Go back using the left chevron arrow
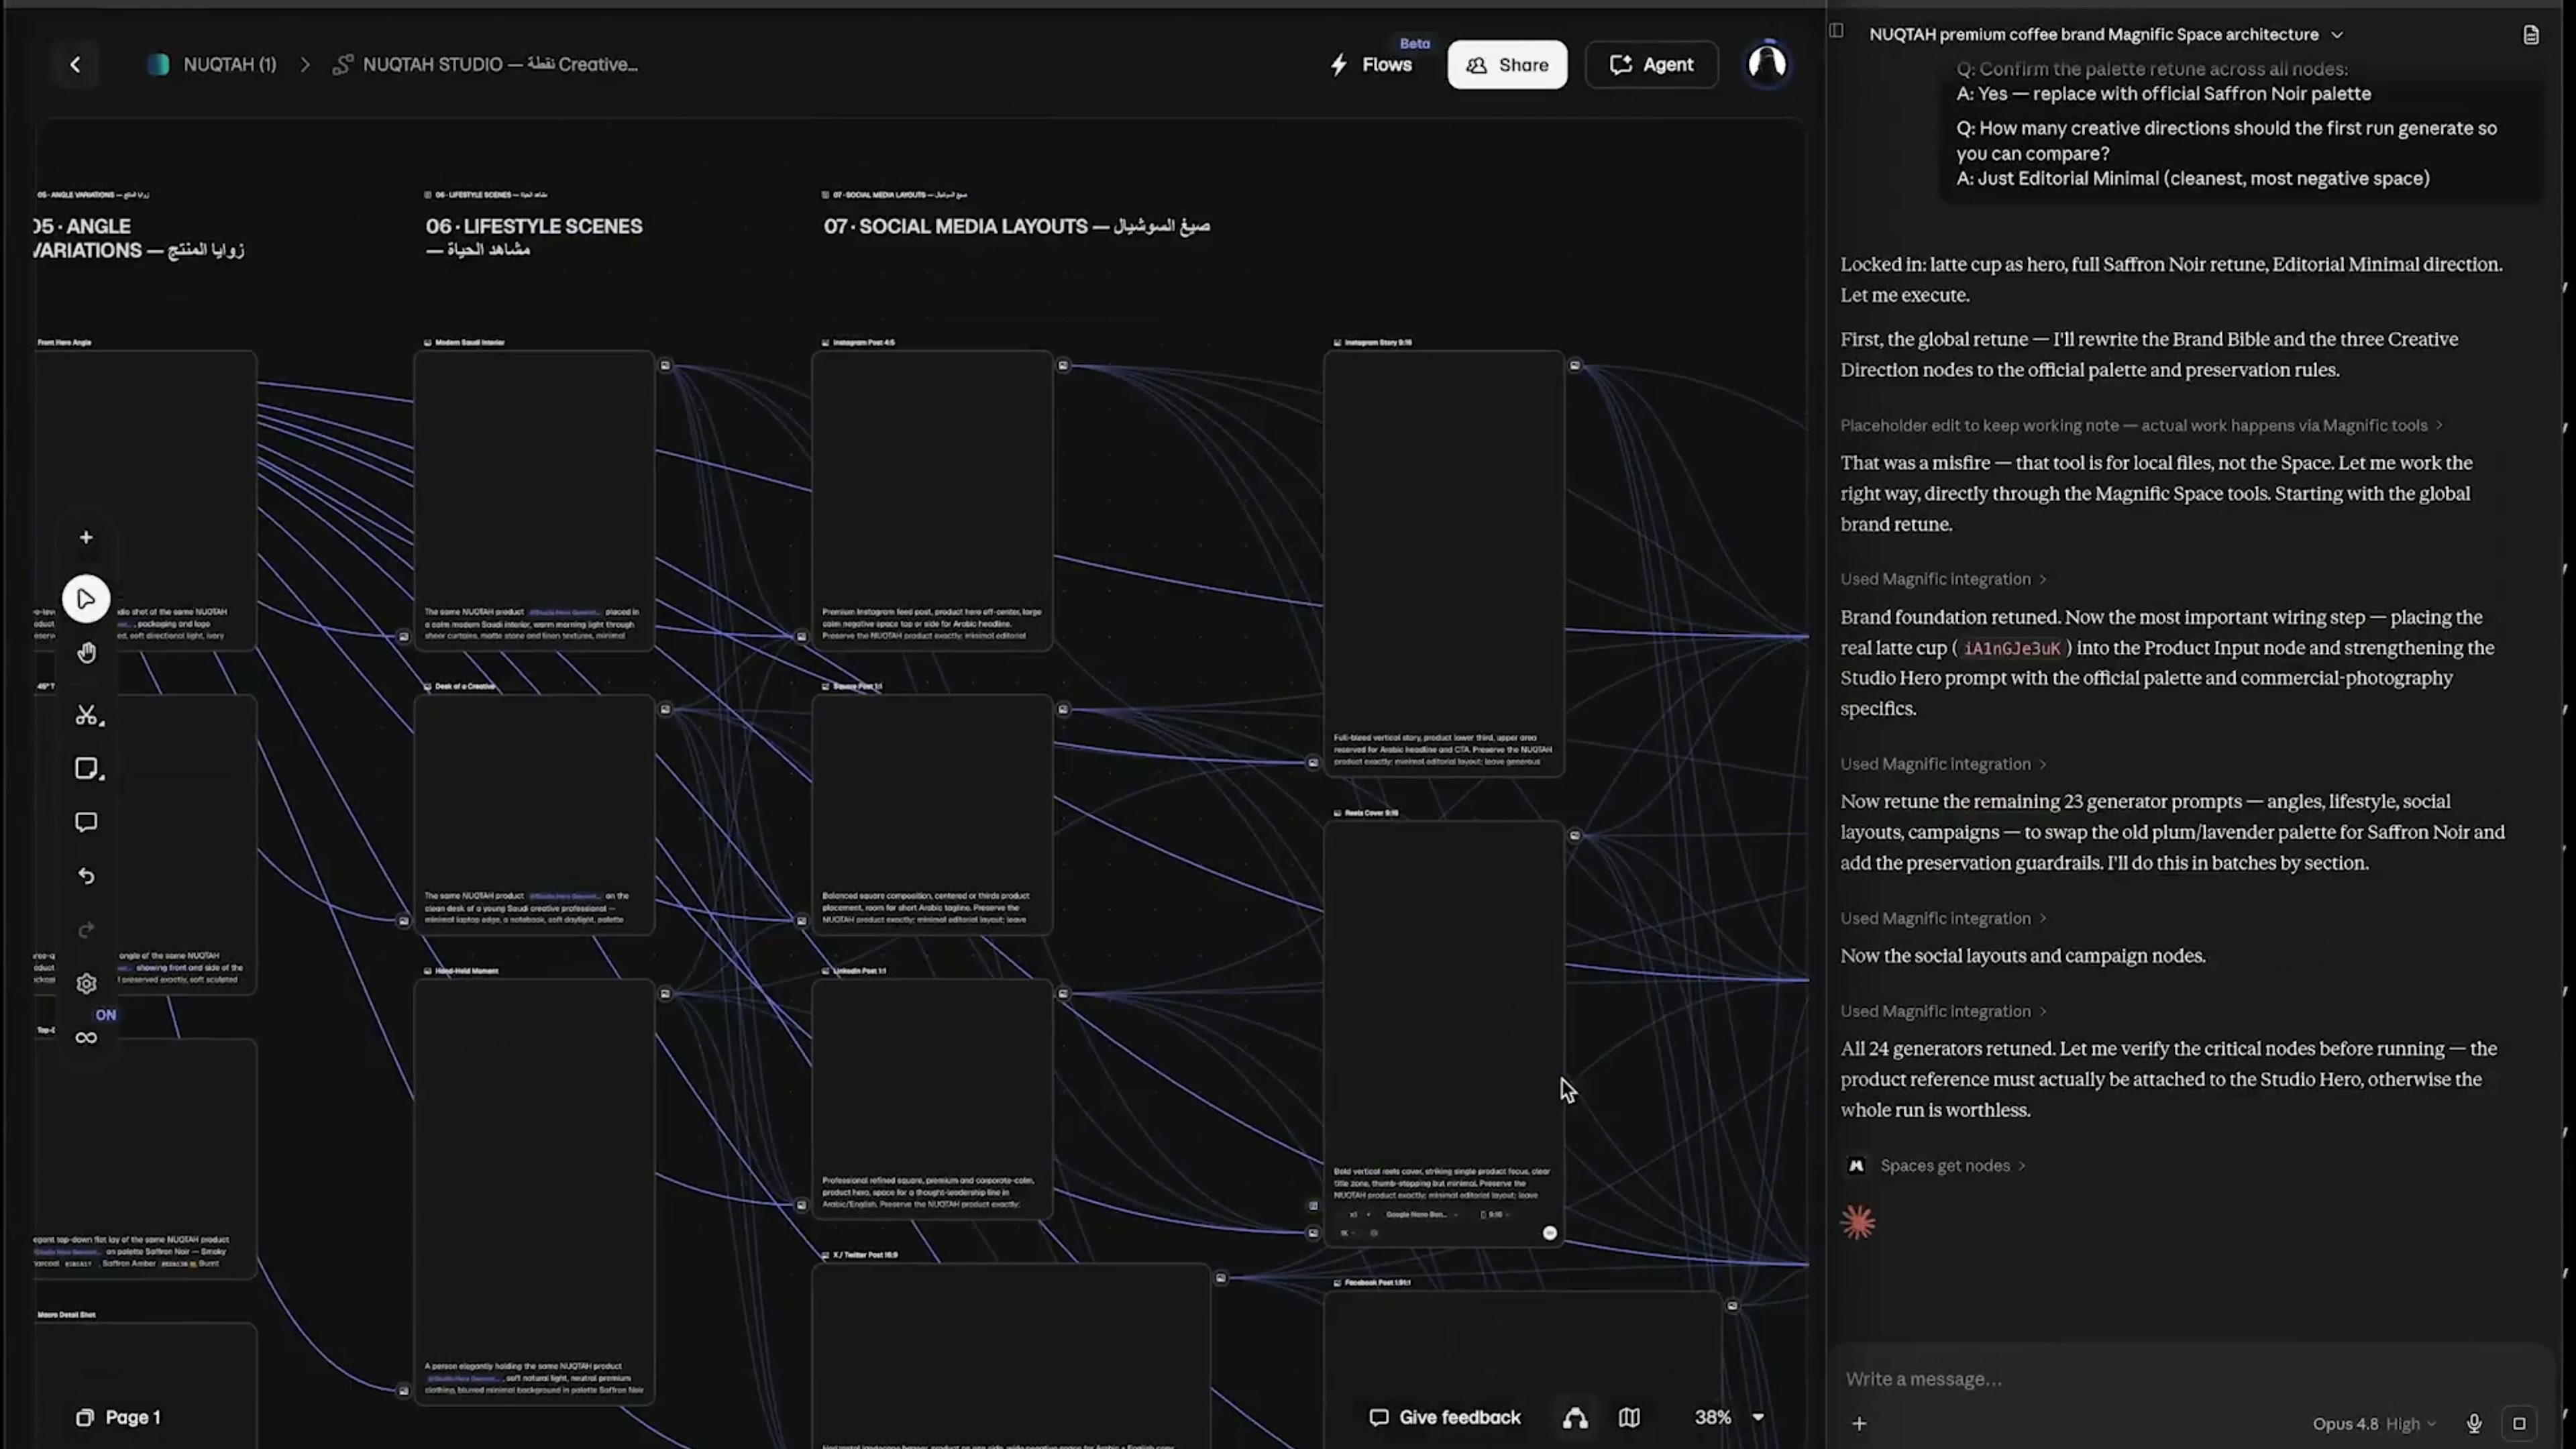 tap(75, 65)
